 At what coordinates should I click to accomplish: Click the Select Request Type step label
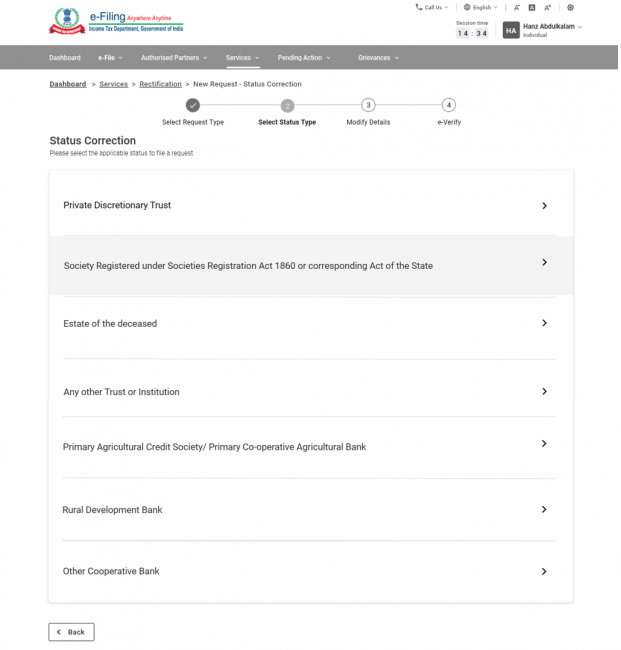pos(194,123)
